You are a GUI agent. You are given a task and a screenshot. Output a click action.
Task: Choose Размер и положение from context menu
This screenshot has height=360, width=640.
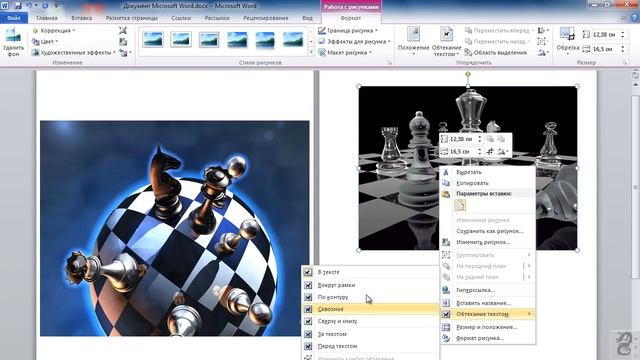[x=488, y=327]
